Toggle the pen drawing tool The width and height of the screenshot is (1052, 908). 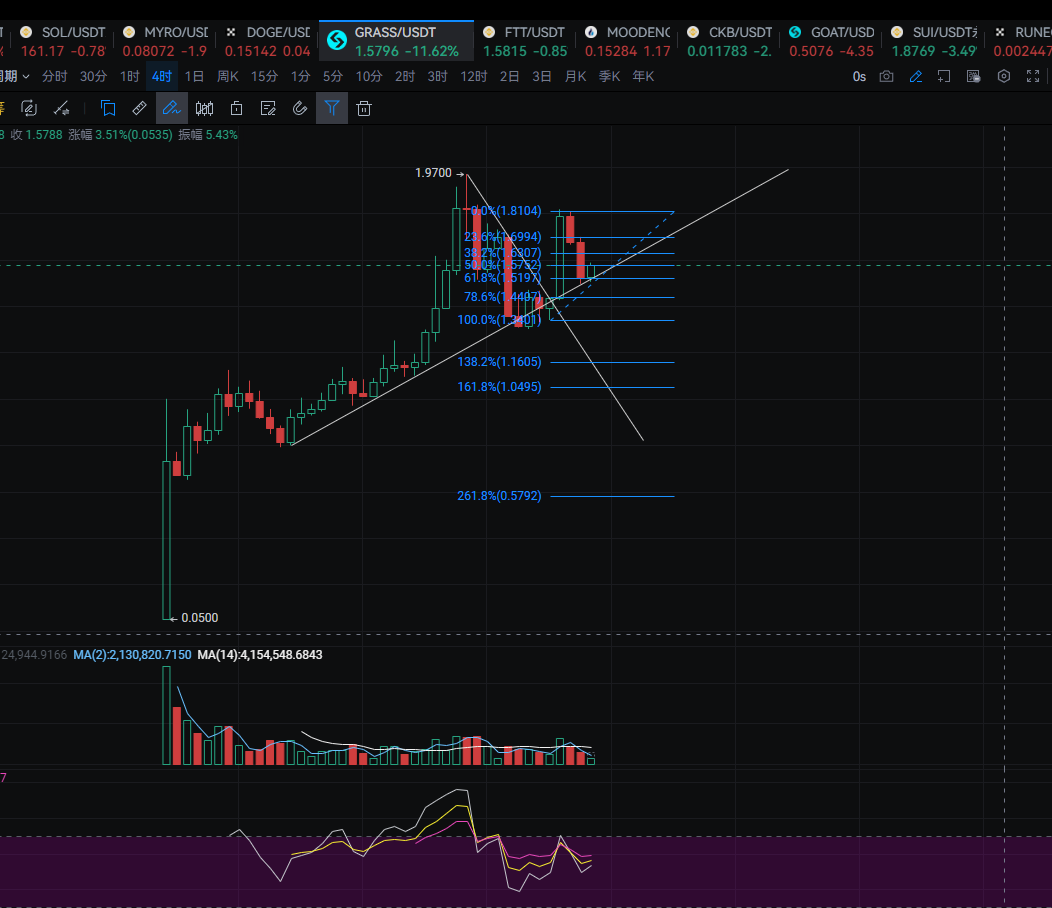coord(172,109)
